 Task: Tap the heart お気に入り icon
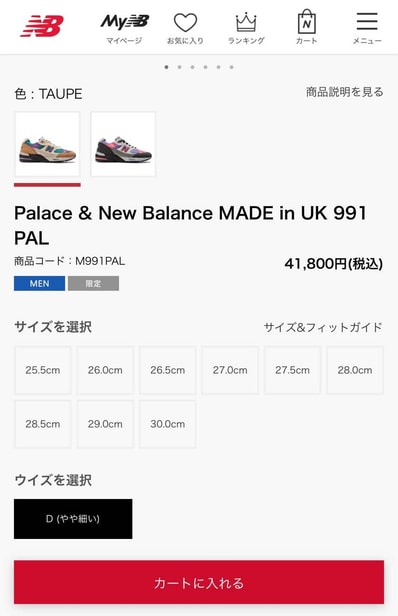click(185, 28)
